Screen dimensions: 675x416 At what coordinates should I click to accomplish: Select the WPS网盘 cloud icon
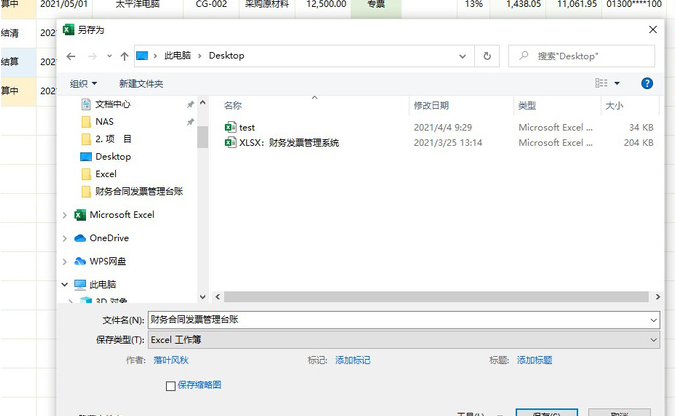pos(80,261)
